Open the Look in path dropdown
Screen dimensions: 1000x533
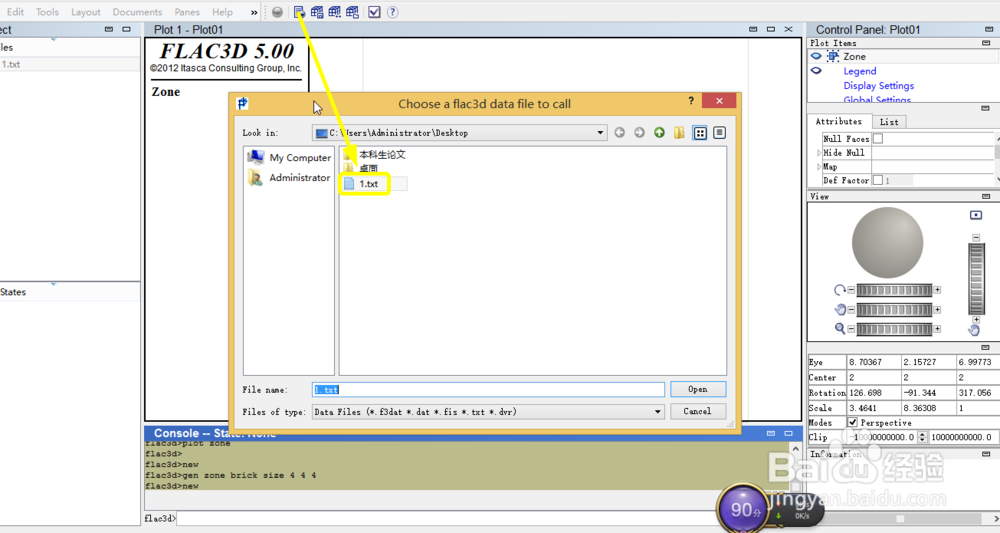tap(600, 133)
